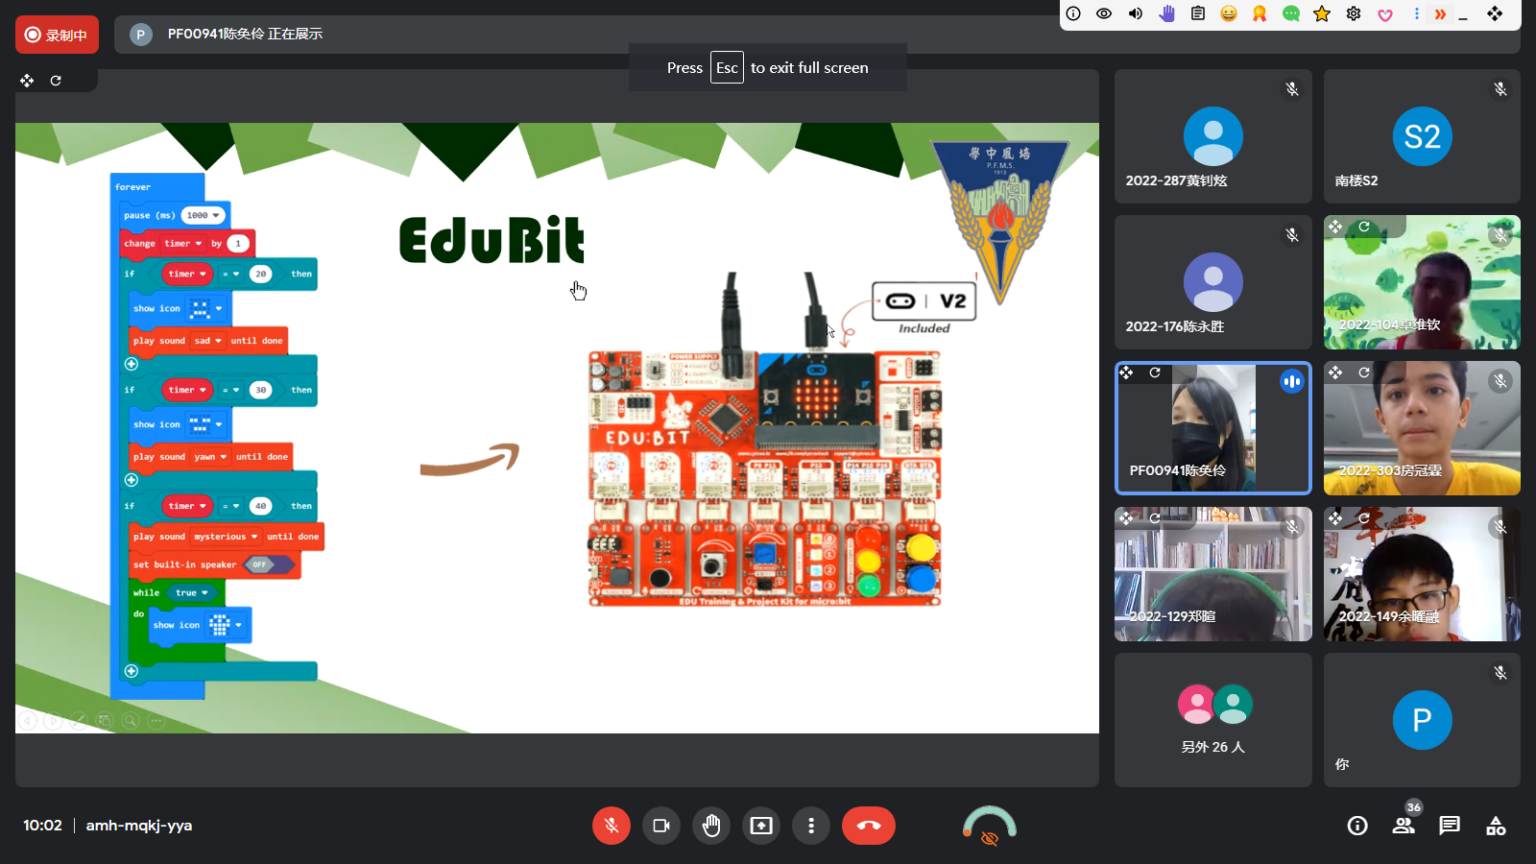1536x864 pixels.
Task: Open blue vertical dots menu in extension toolbar
Action: [1416, 14]
